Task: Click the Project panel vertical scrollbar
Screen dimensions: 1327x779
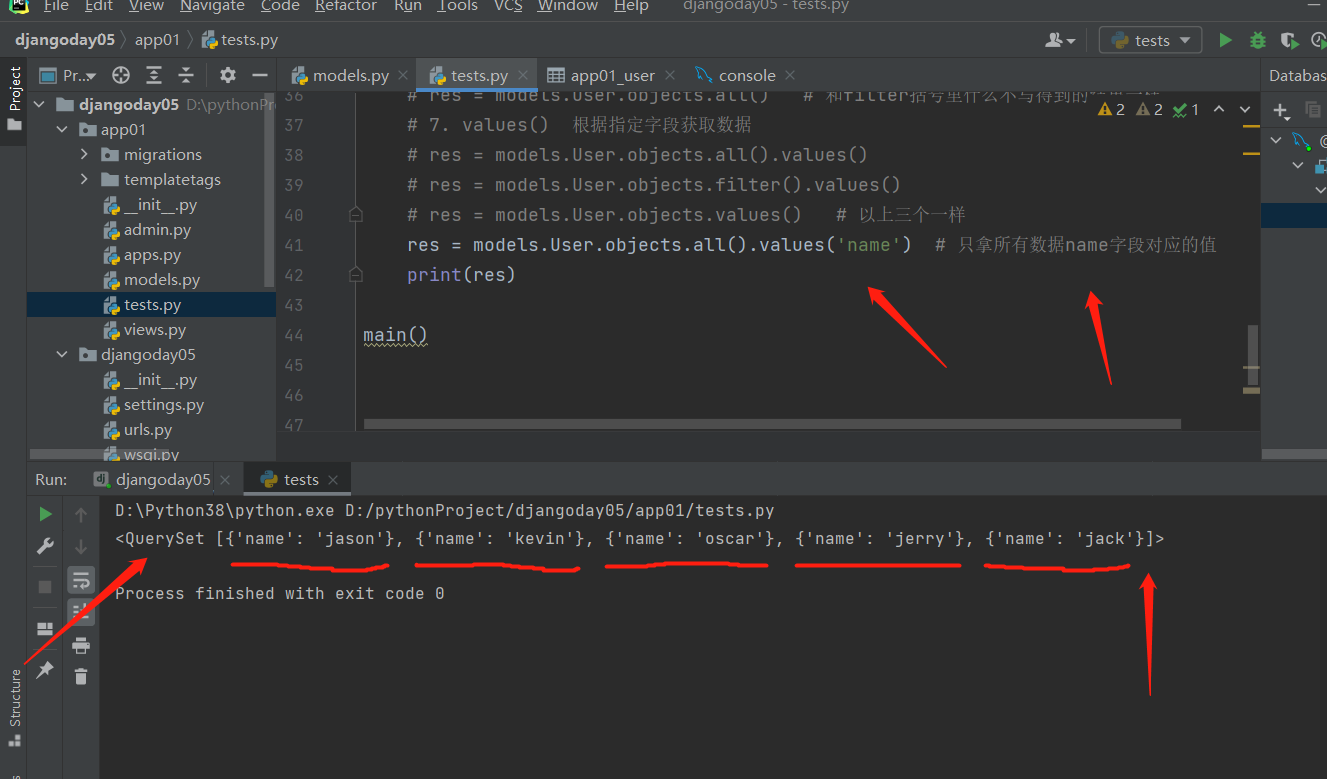Action: click(x=269, y=190)
